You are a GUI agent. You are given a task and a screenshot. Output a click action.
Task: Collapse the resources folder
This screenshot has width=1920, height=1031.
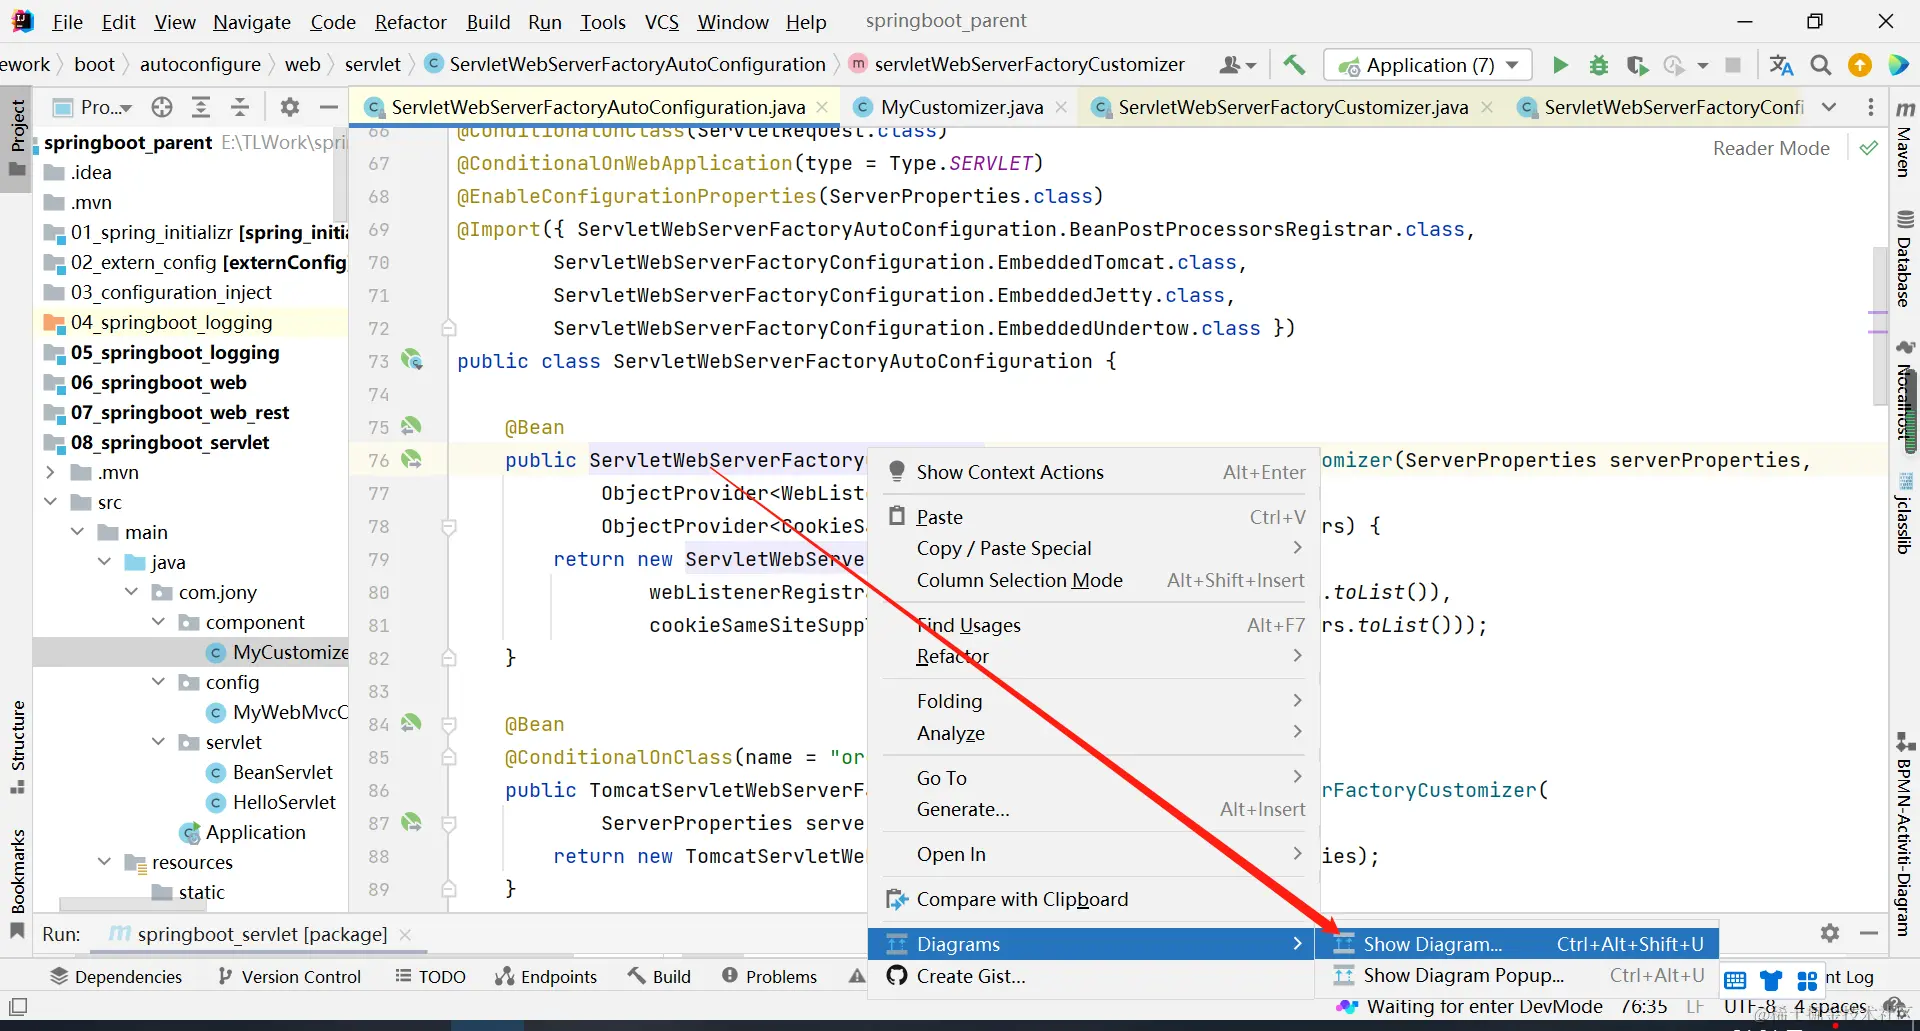[104, 862]
